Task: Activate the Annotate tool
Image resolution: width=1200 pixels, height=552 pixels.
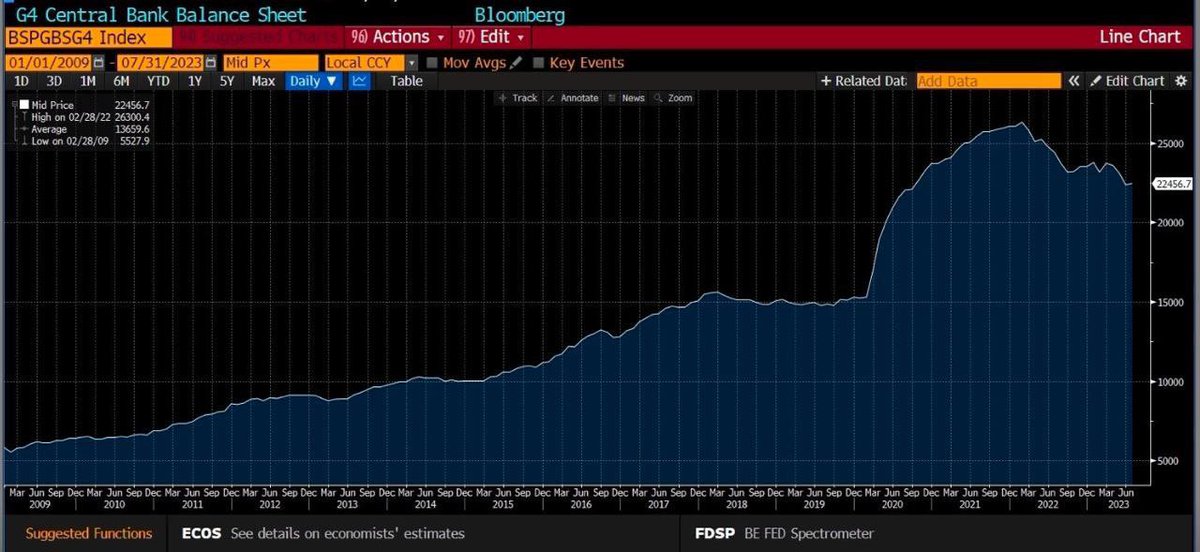Action: click(x=573, y=98)
